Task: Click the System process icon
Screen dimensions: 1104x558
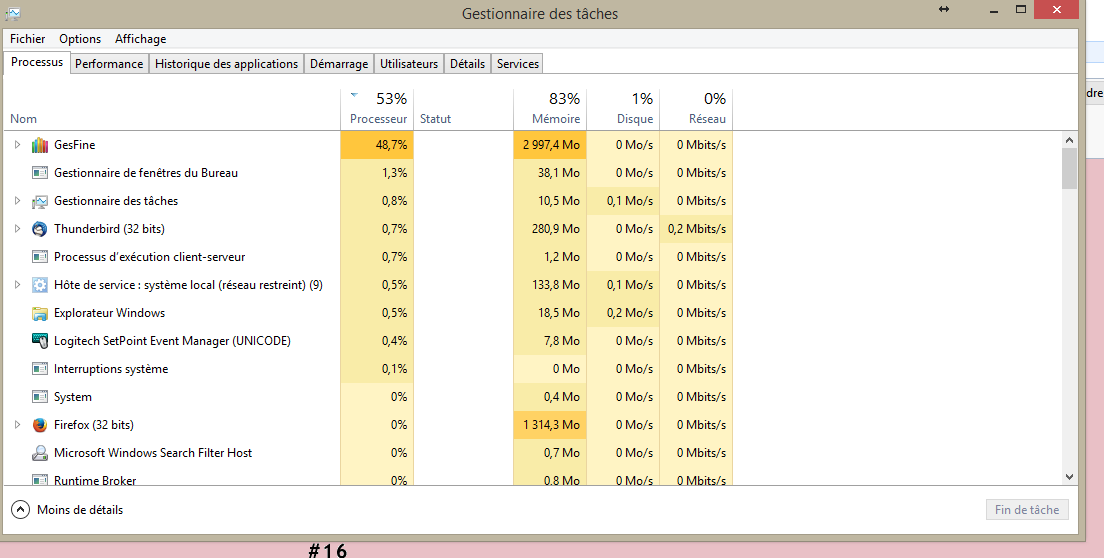Action: [x=40, y=397]
